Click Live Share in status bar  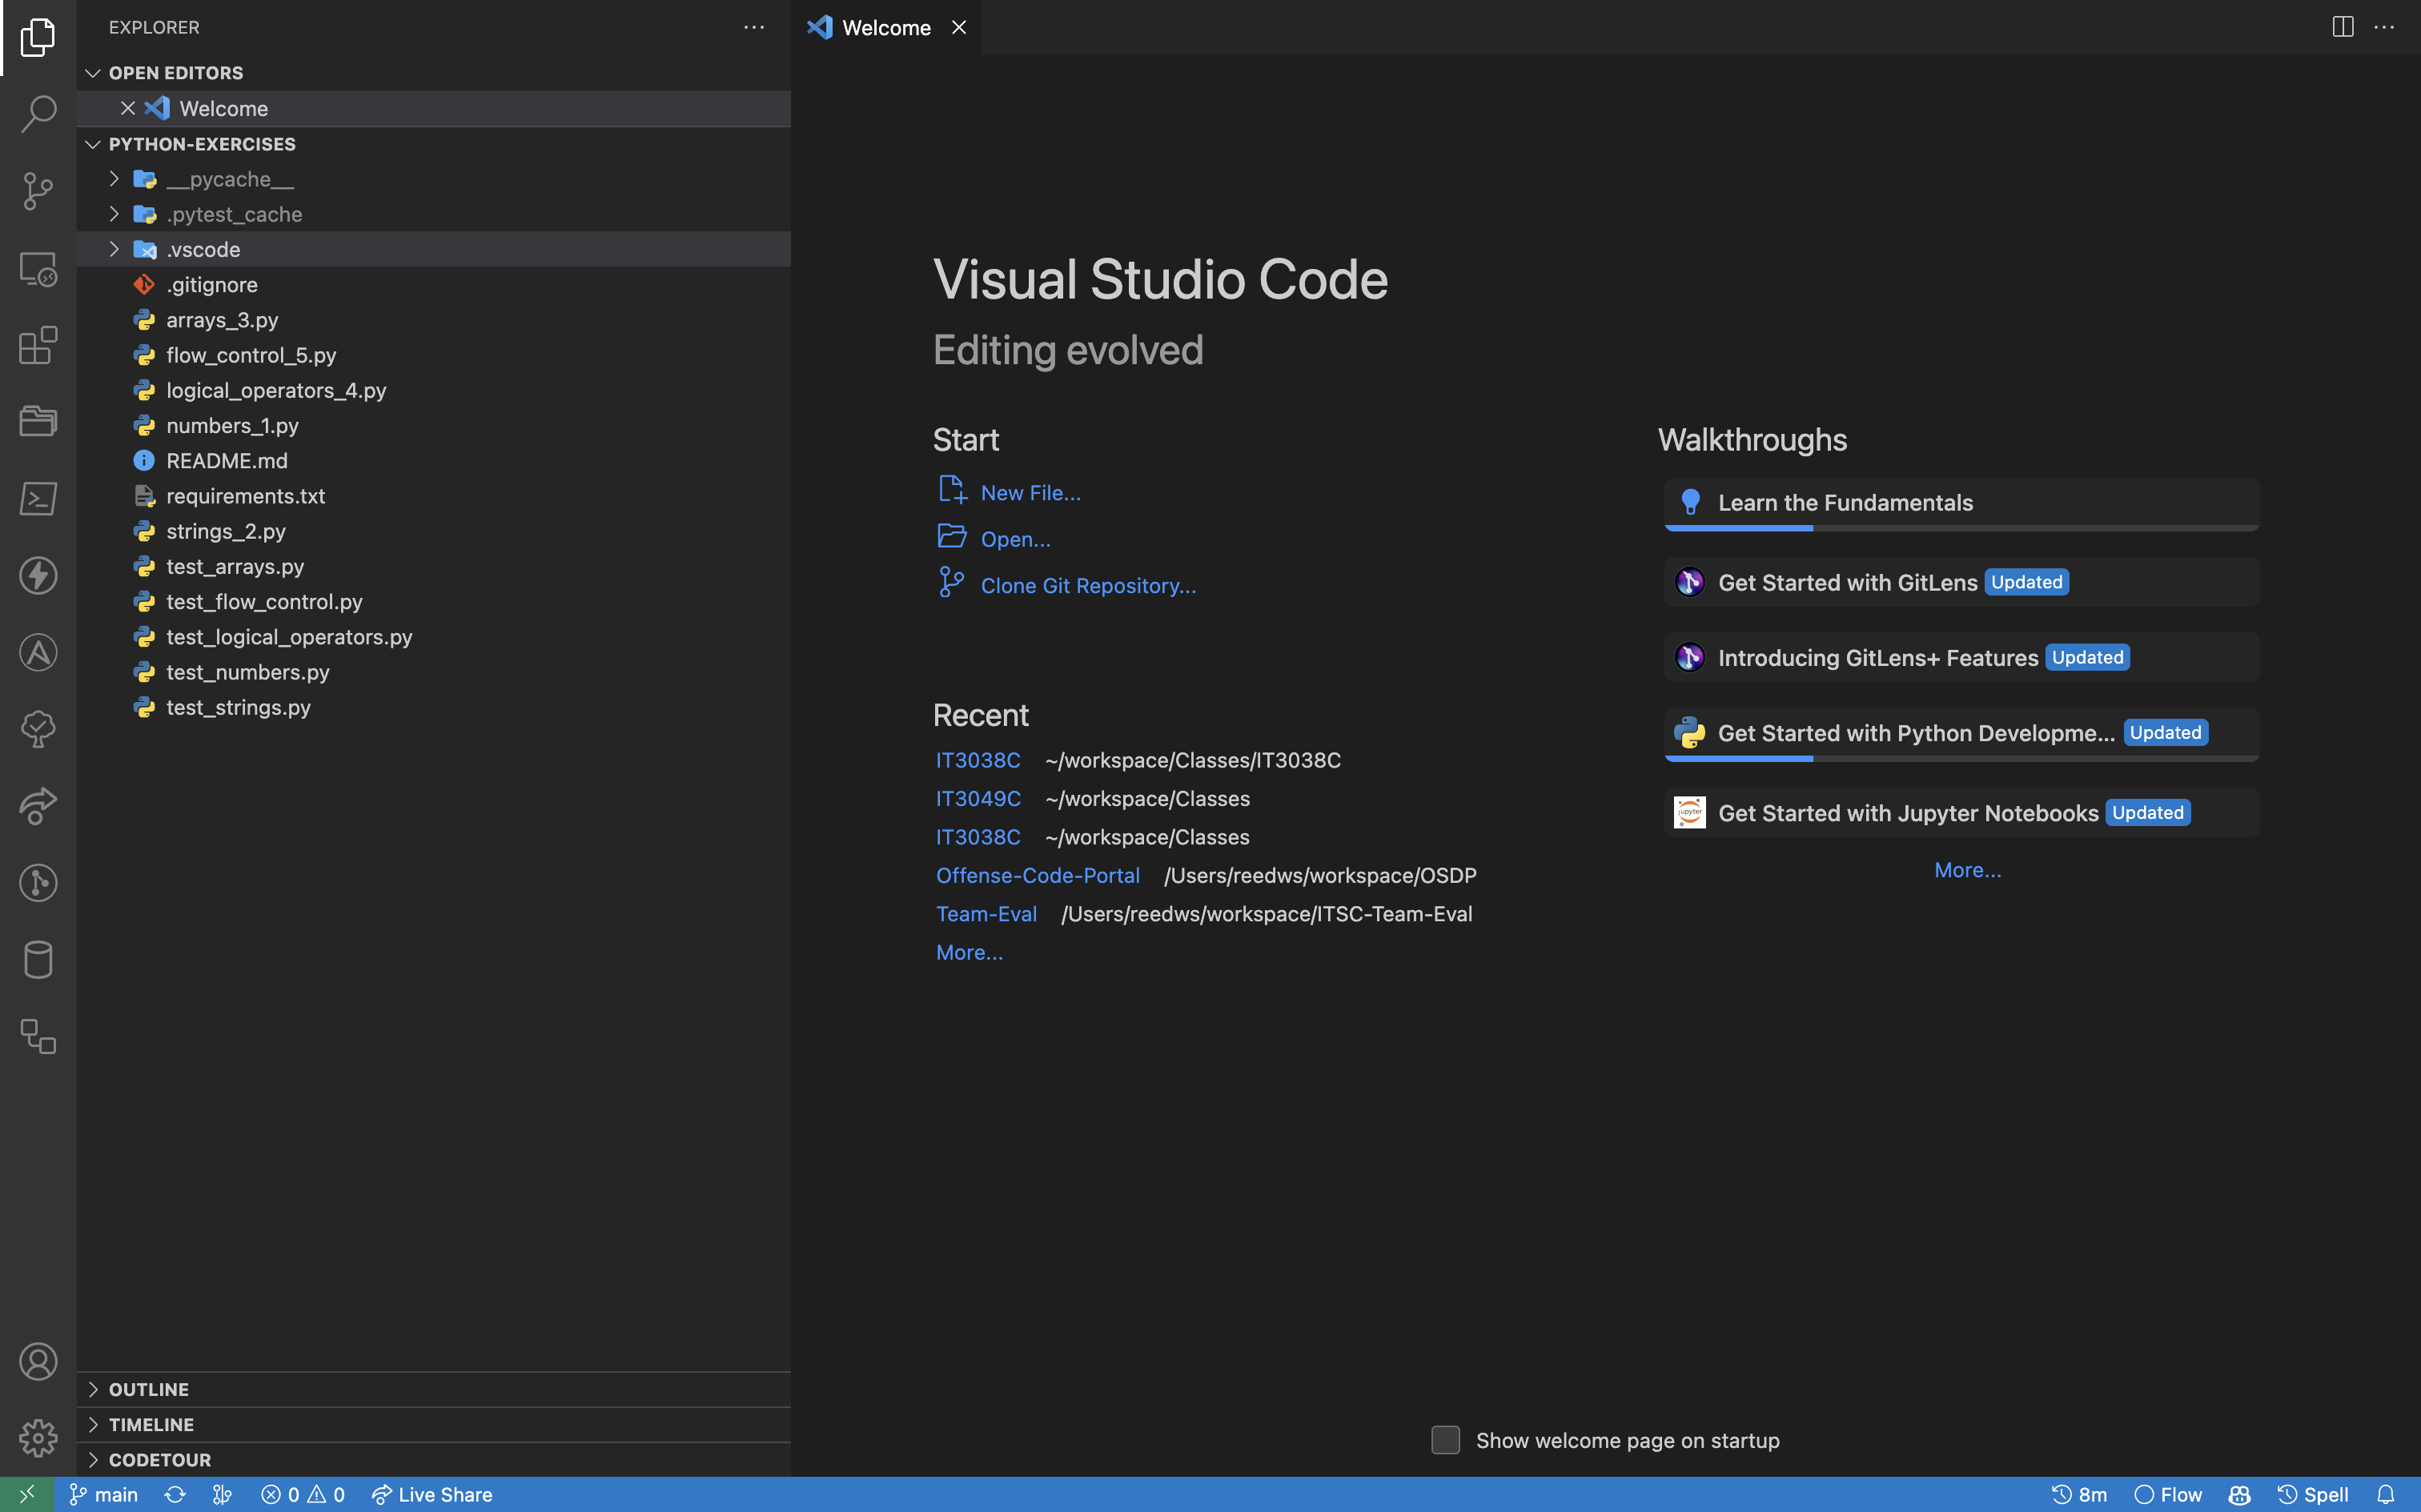(432, 1494)
